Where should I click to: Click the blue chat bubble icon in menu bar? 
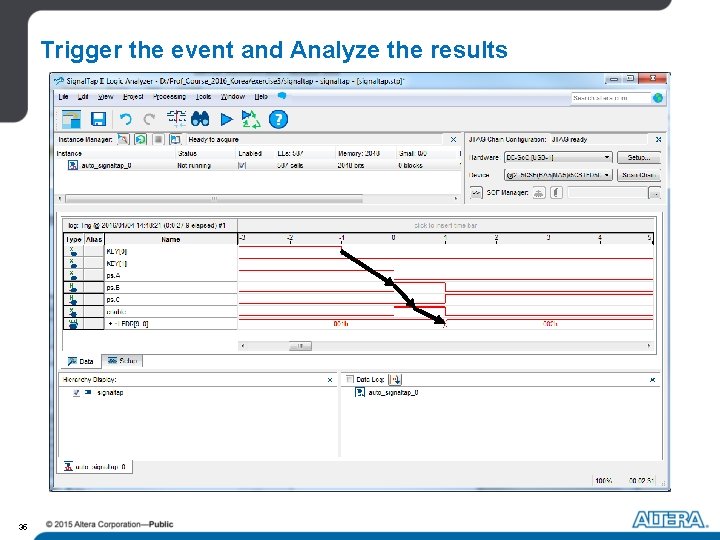[282, 96]
